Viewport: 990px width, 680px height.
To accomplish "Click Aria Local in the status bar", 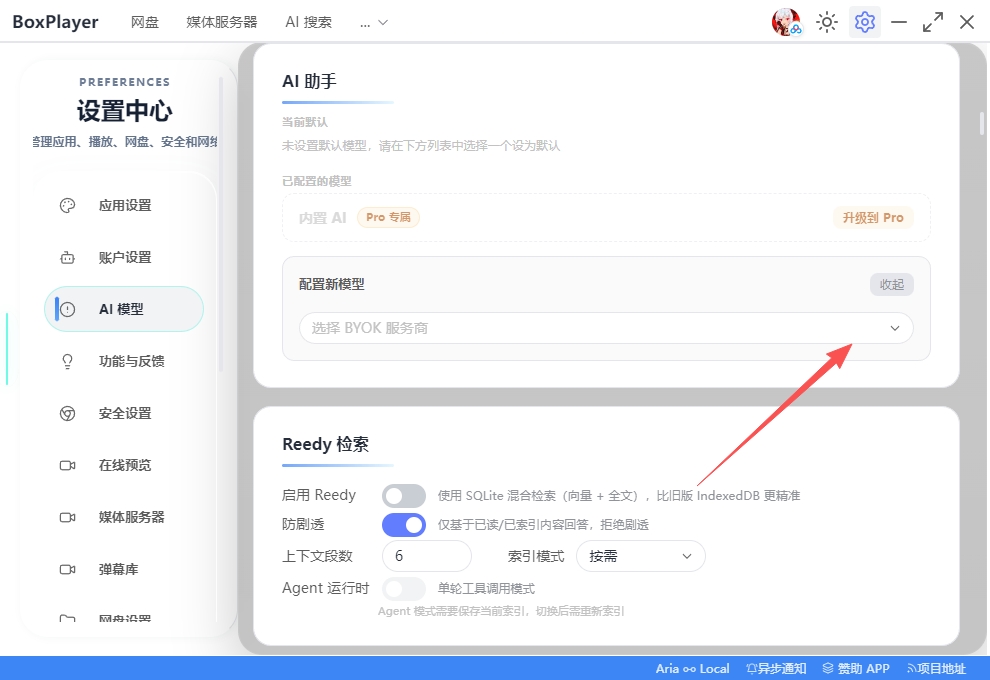I will coord(692,669).
